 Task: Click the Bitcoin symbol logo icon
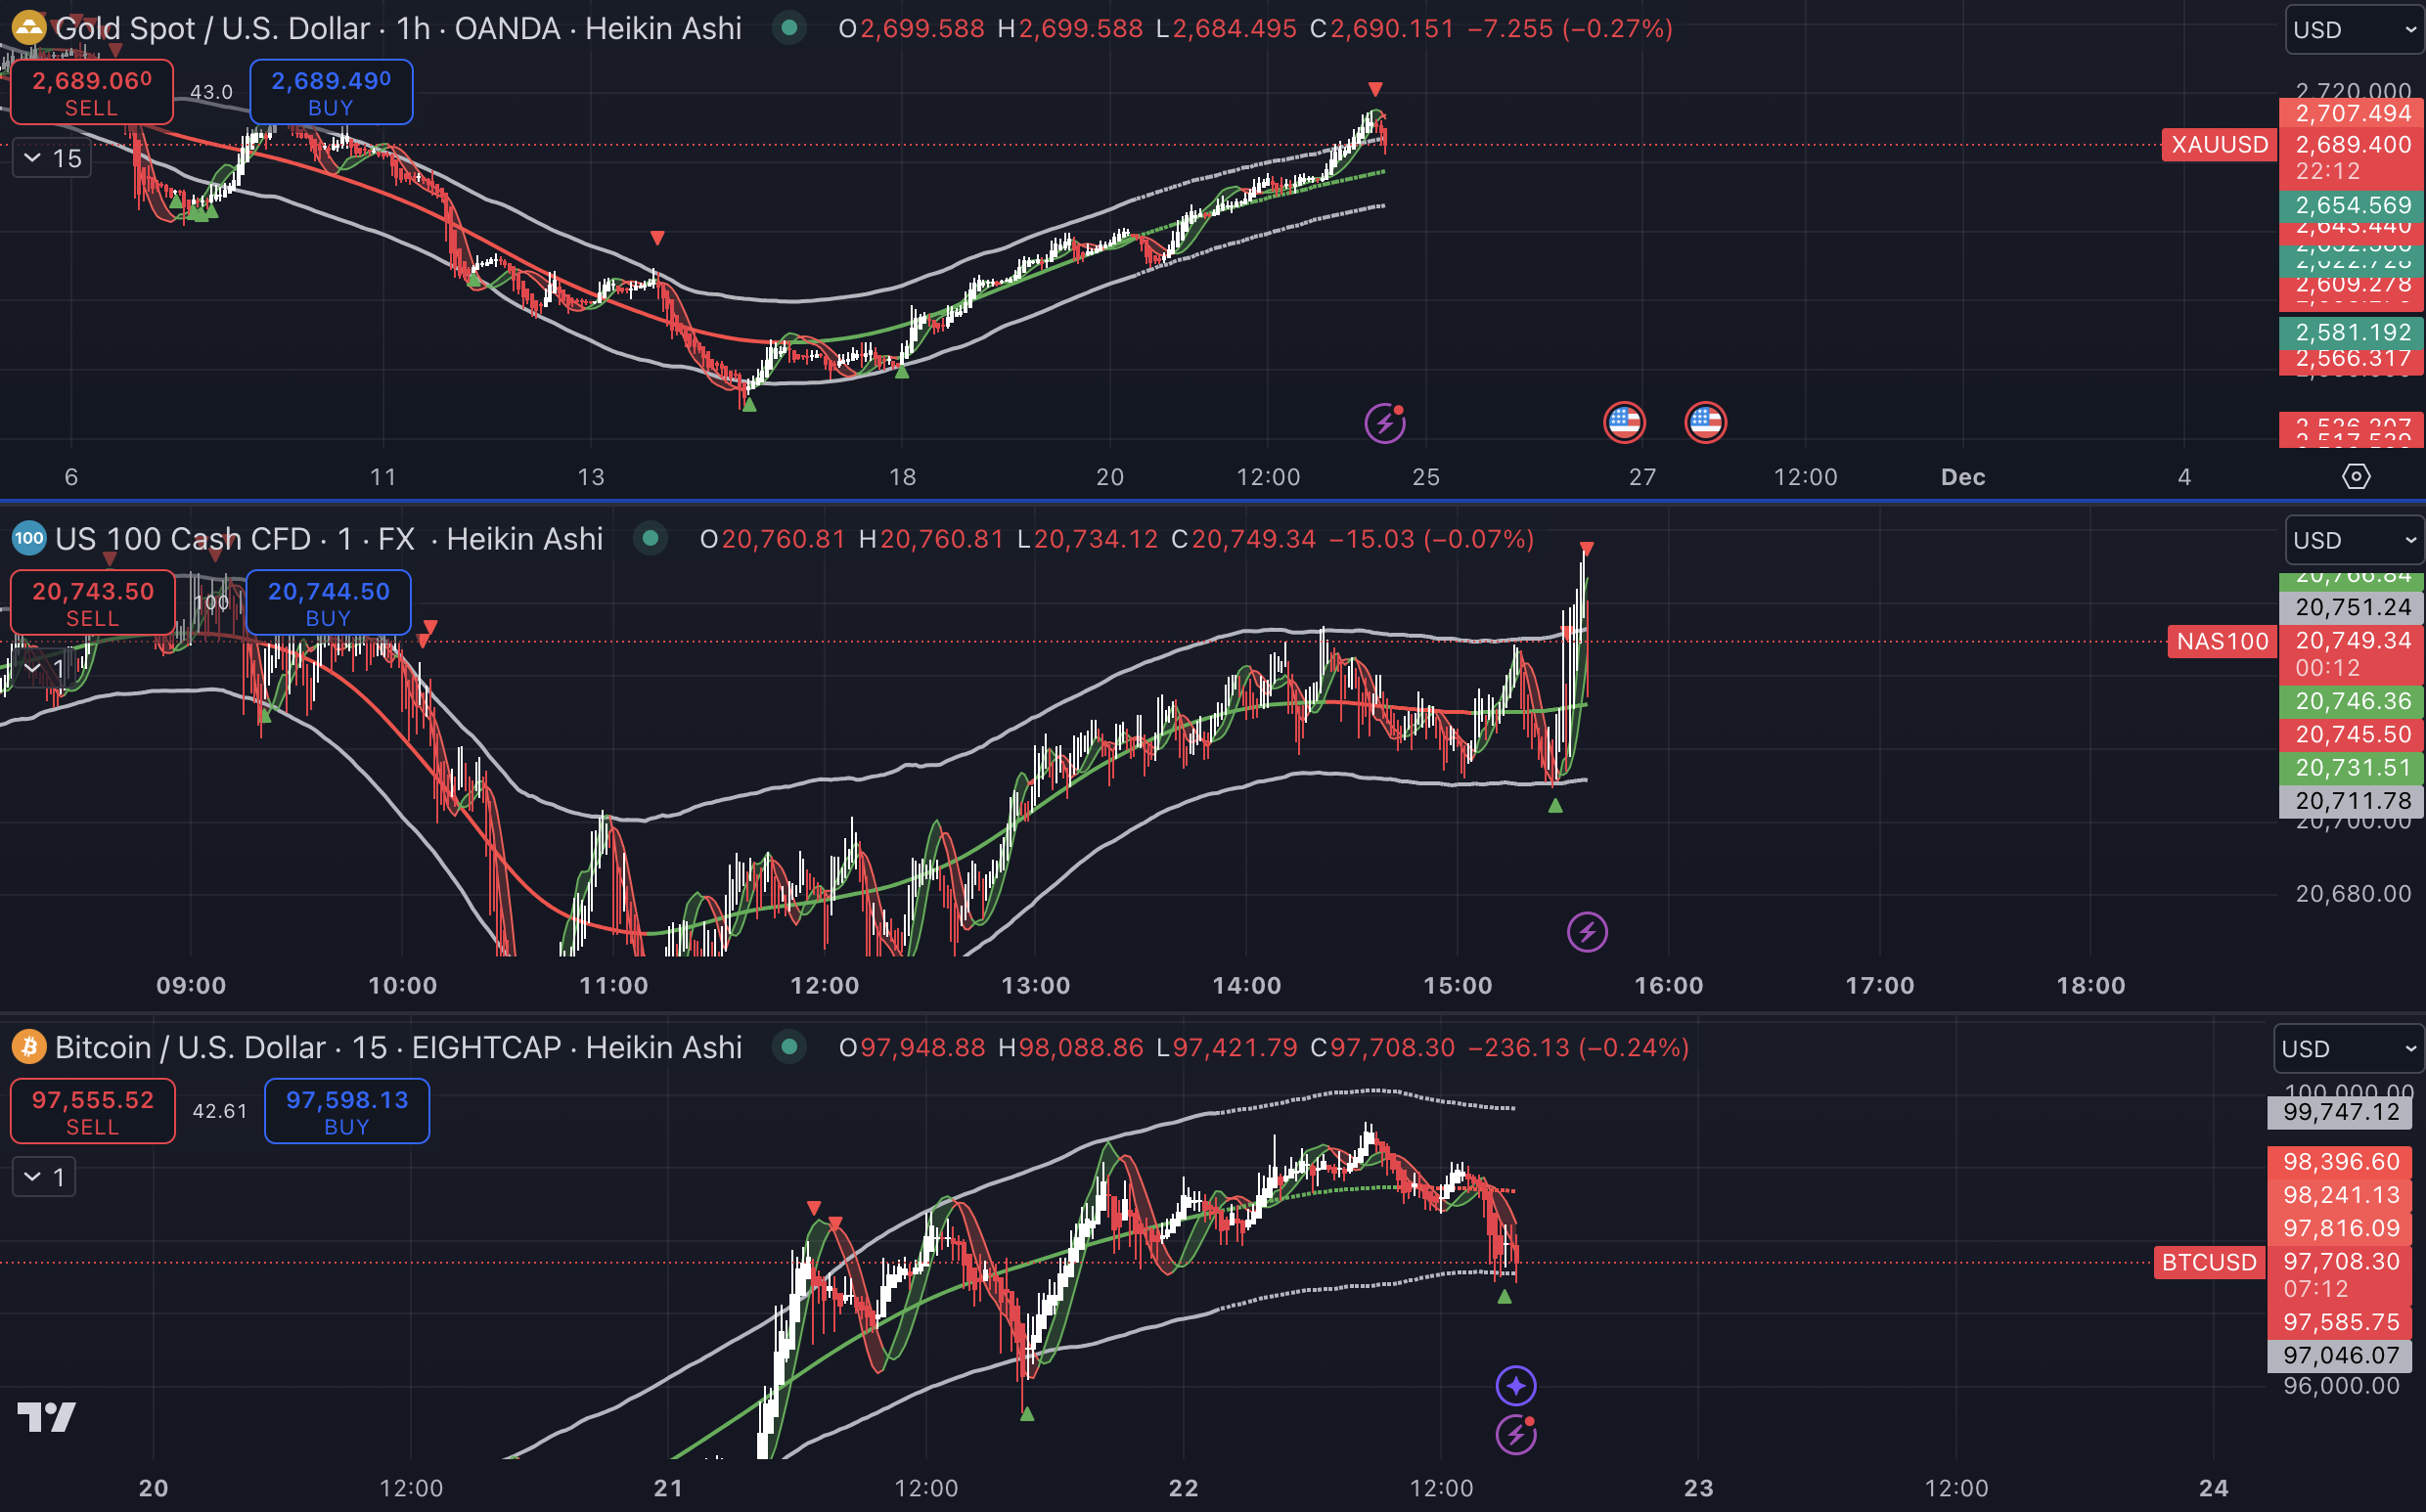tap(28, 1047)
